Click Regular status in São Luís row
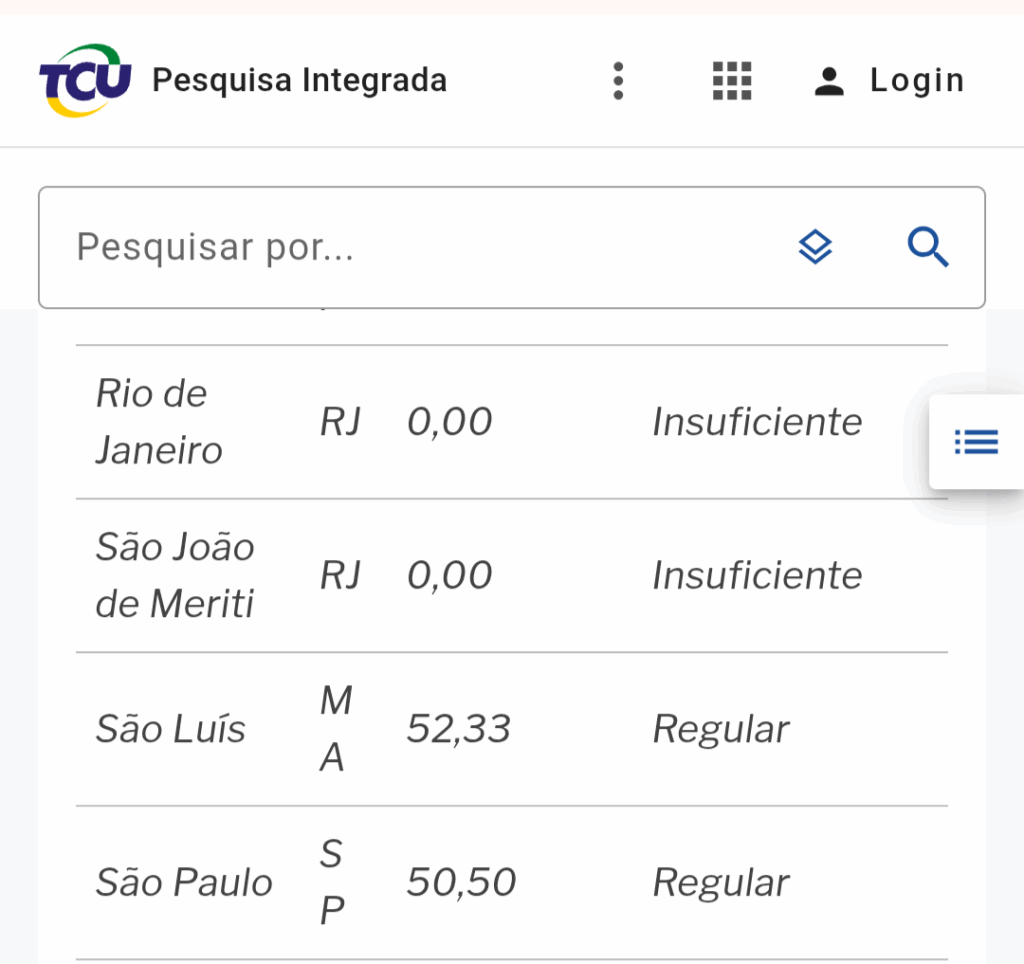This screenshot has height=964, width=1024. (721, 729)
